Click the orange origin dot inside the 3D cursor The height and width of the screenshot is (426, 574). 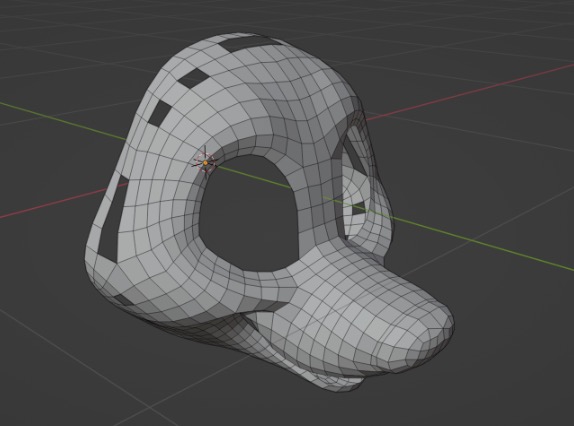pyautogui.click(x=205, y=163)
